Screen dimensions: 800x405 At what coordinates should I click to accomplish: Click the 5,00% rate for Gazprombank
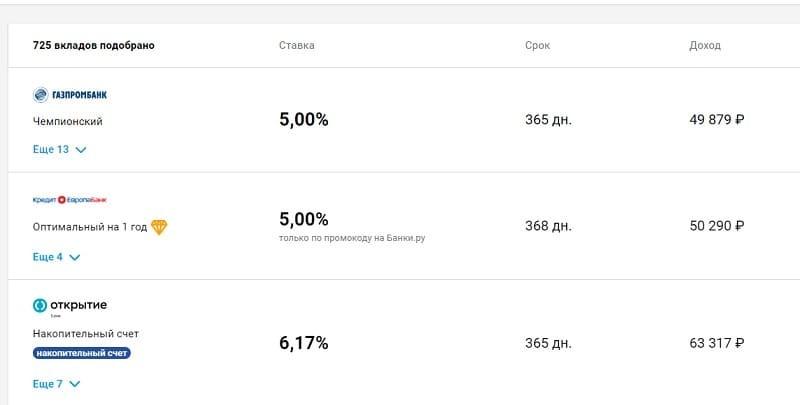click(303, 120)
